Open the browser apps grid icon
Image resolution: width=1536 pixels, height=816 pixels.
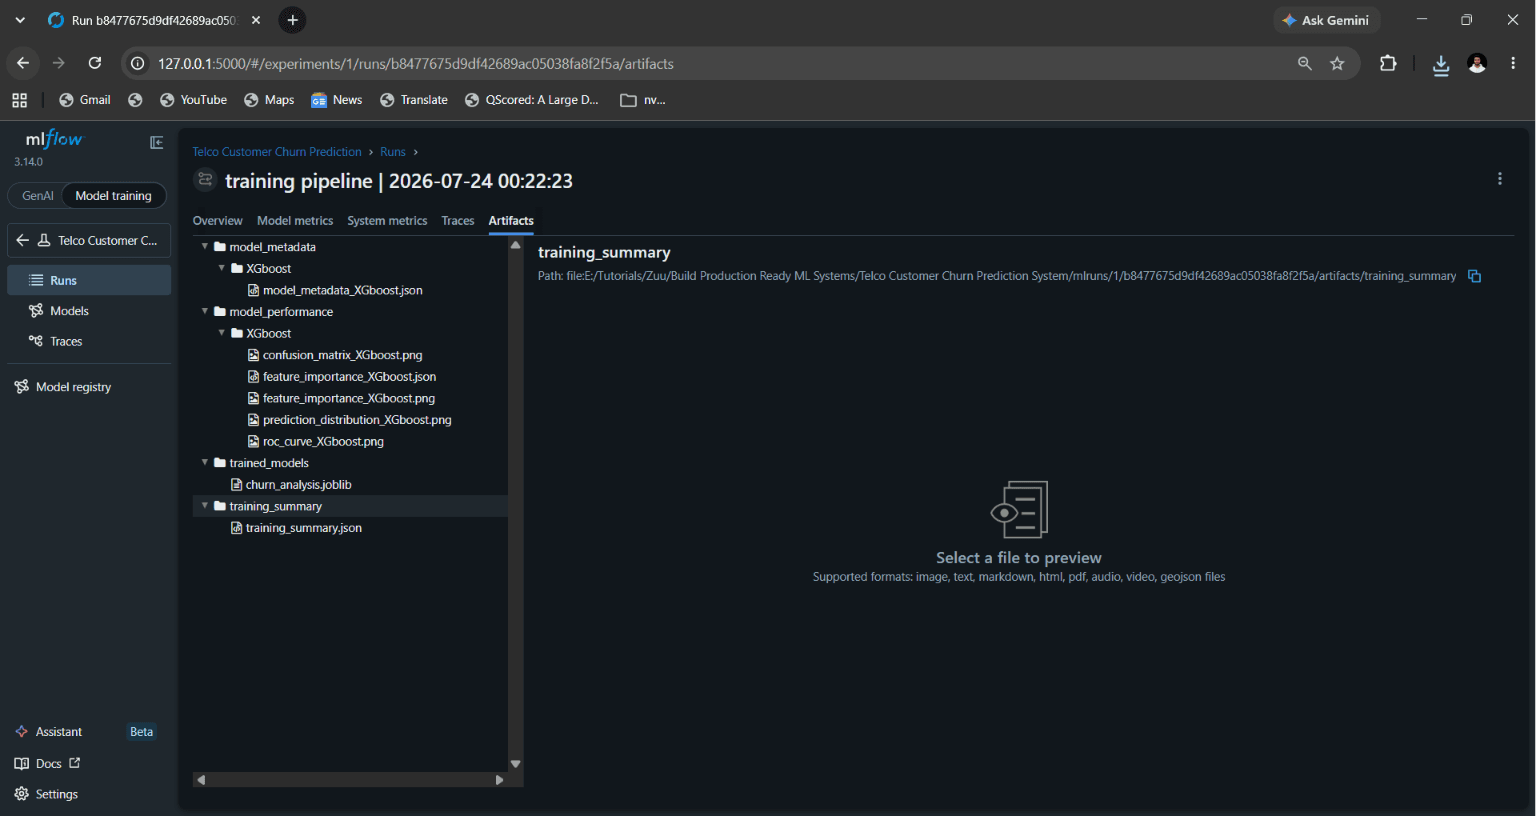[20, 100]
